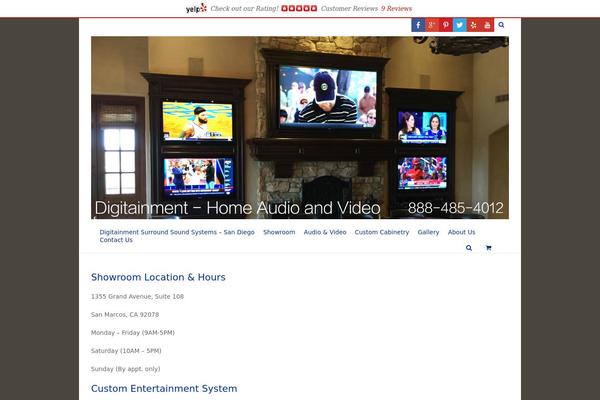The height and width of the screenshot is (400, 600).
Task: Open Digitainment Surround Sound Systems San Diego link
Action: click(x=177, y=232)
